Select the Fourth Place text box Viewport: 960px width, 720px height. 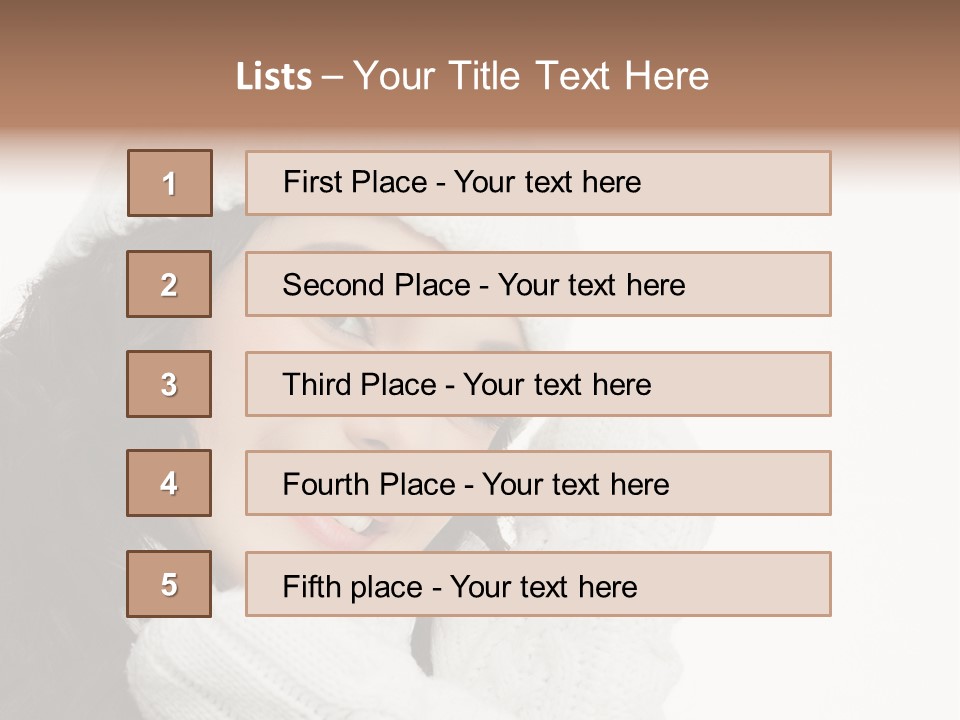coord(538,484)
